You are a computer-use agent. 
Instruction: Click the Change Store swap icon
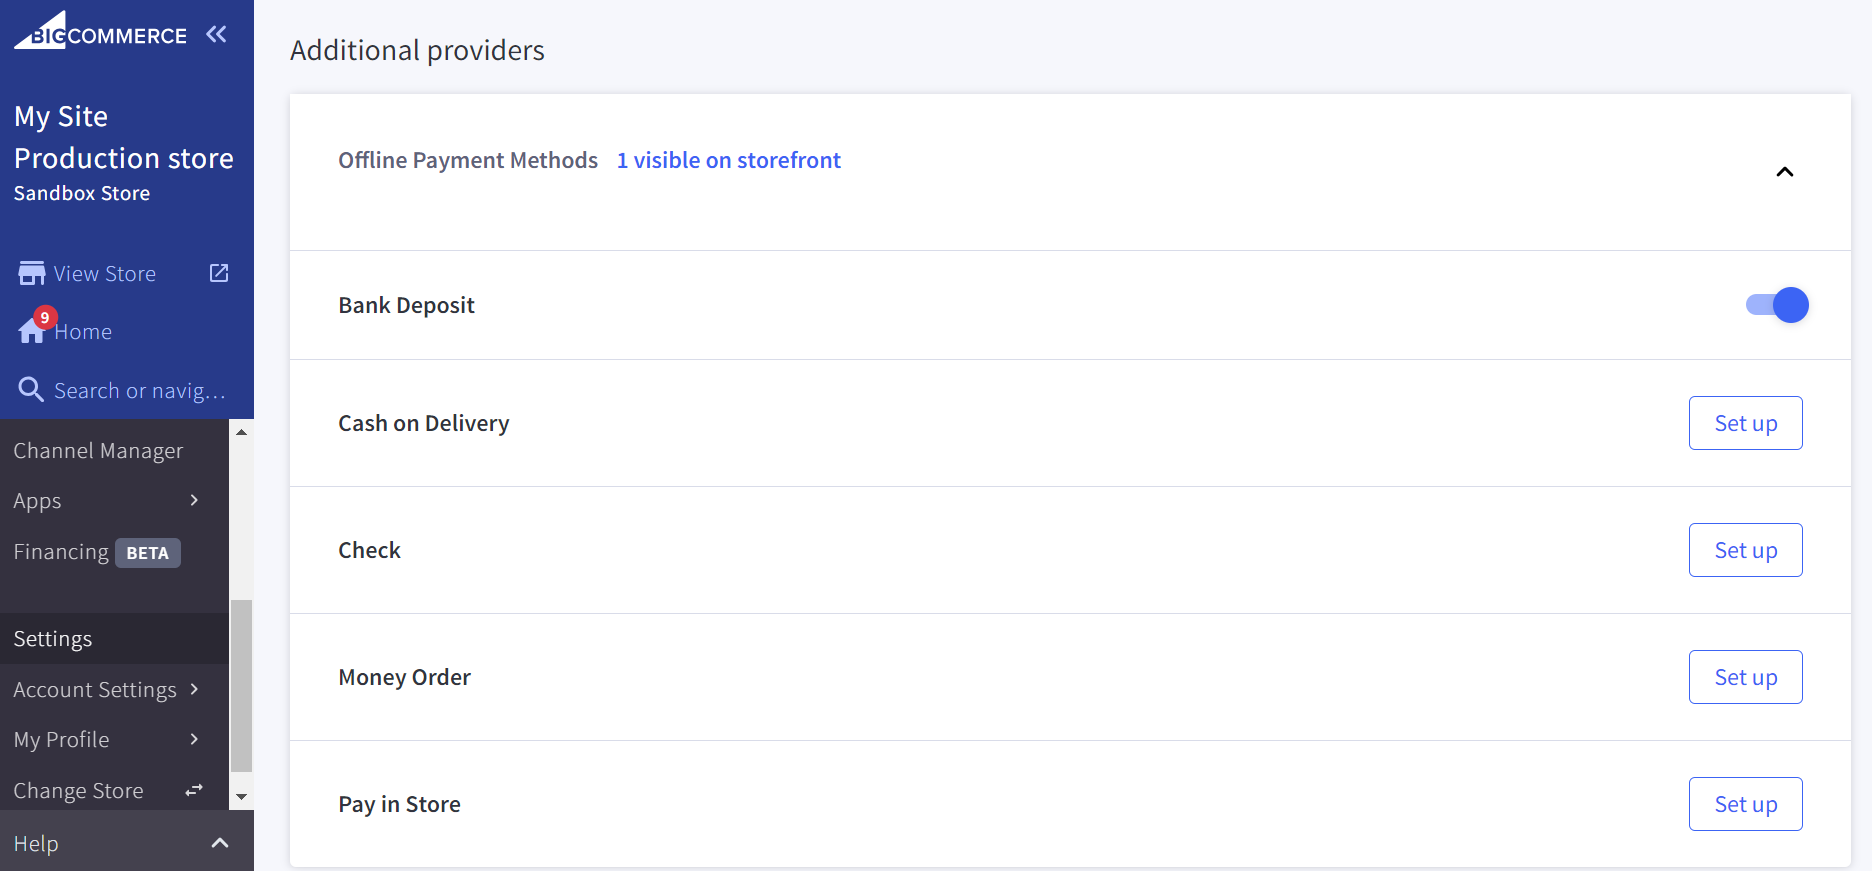pyautogui.click(x=194, y=790)
